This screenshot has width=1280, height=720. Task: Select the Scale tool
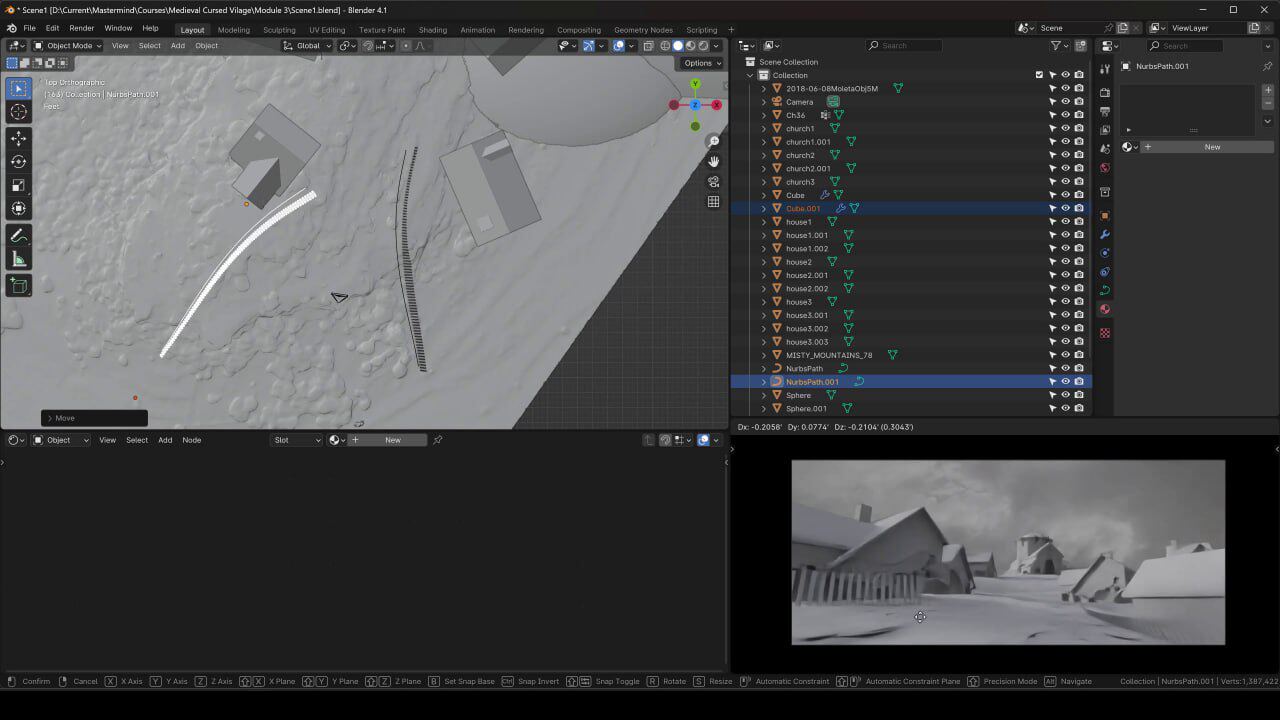tap(17, 185)
